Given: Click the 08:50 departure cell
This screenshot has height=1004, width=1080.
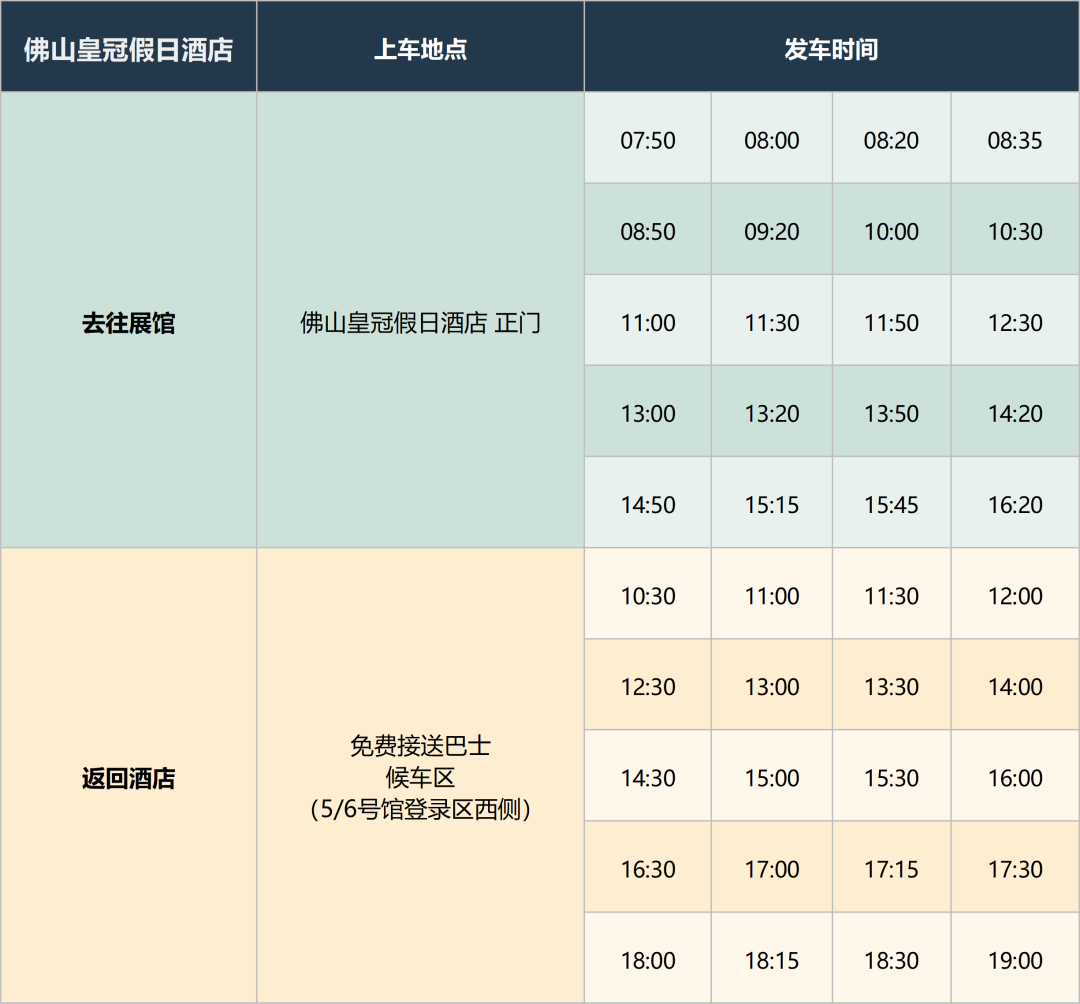Looking at the screenshot, I should tap(647, 229).
